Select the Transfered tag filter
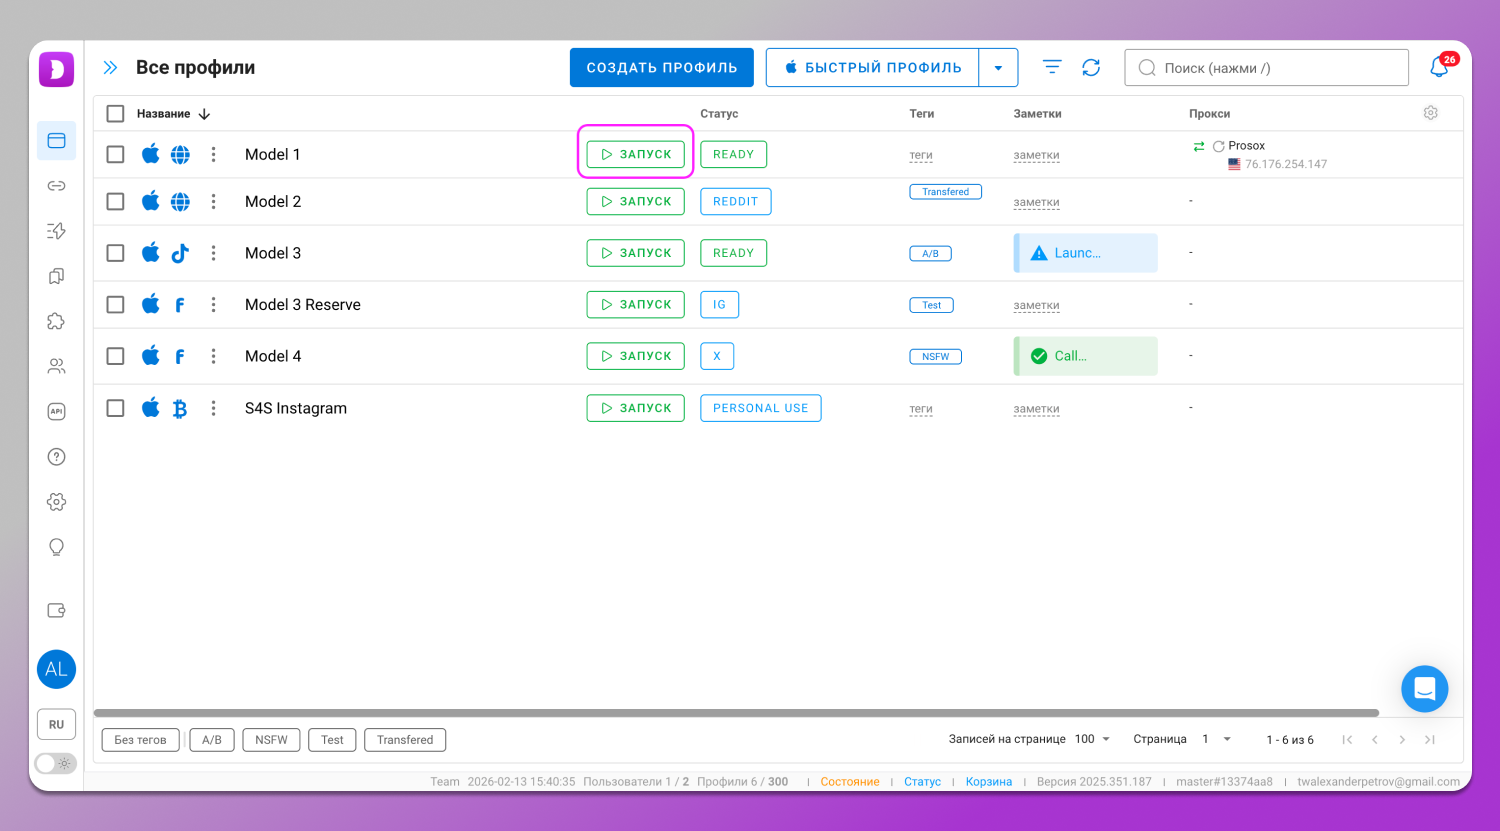This screenshot has width=1500, height=831. tap(405, 740)
